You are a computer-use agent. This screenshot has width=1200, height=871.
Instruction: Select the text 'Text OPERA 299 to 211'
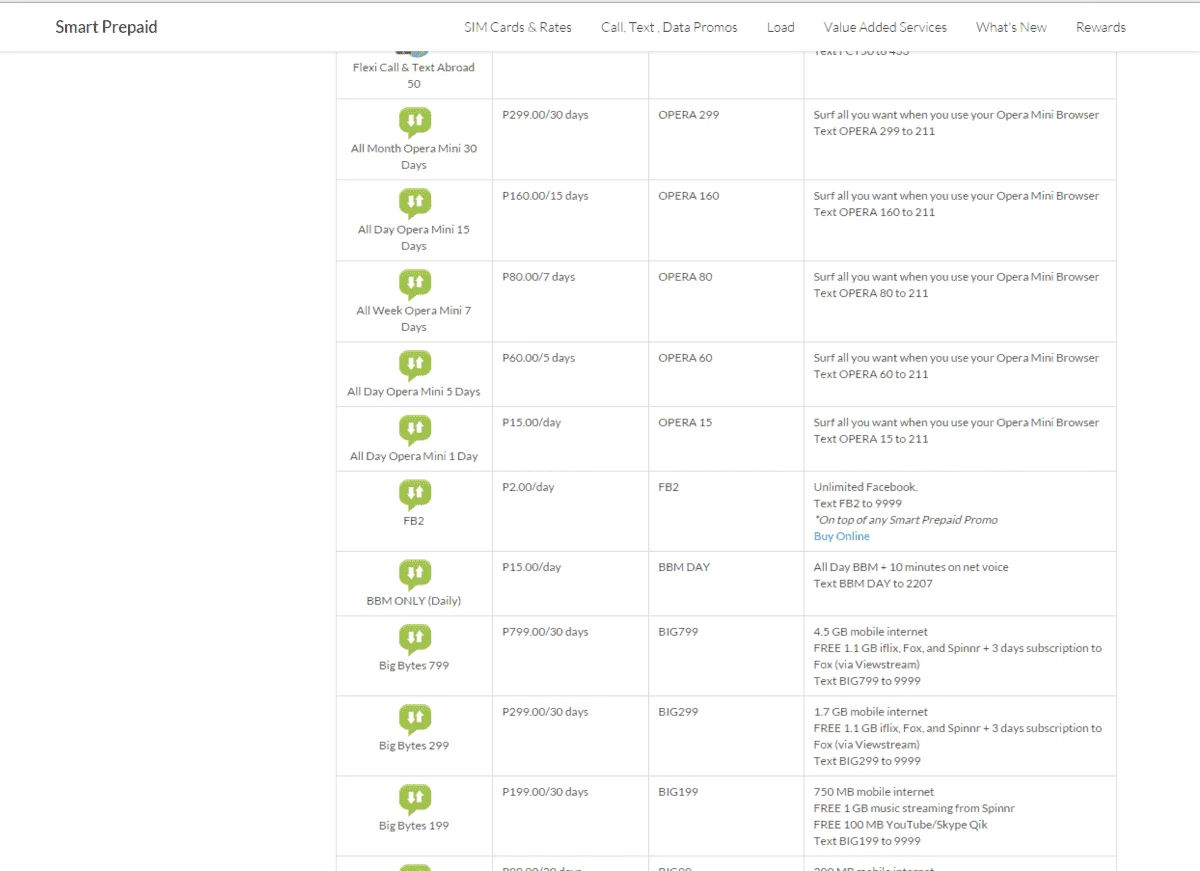[875, 131]
